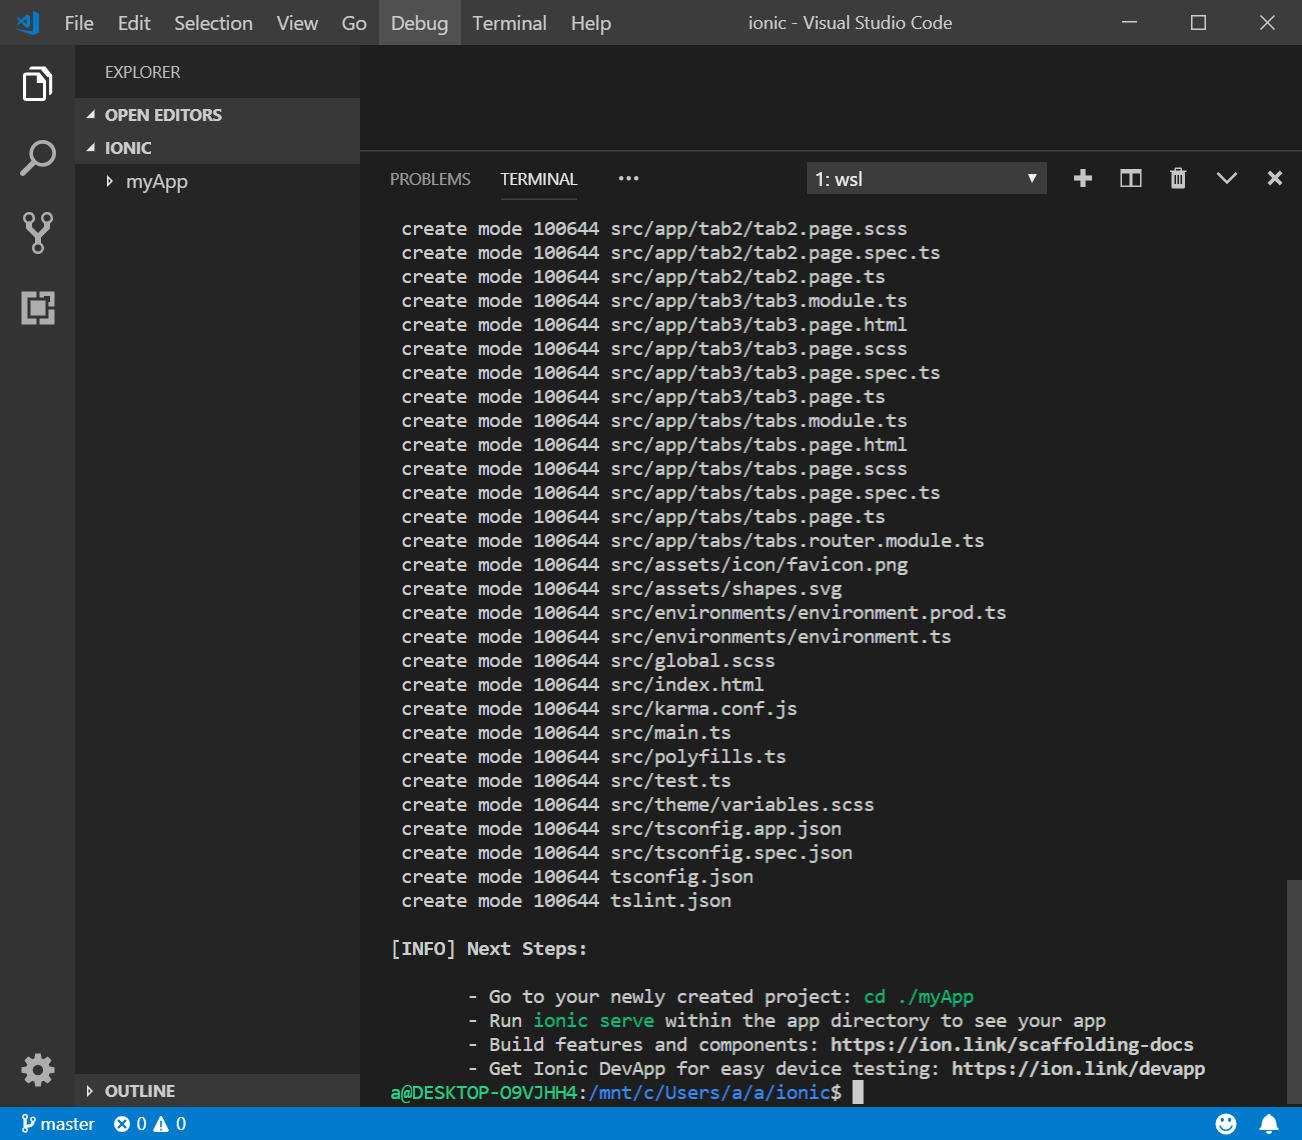Open the Explorer view in activity bar
Image resolution: width=1302 pixels, height=1140 pixels.
click(x=37, y=84)
